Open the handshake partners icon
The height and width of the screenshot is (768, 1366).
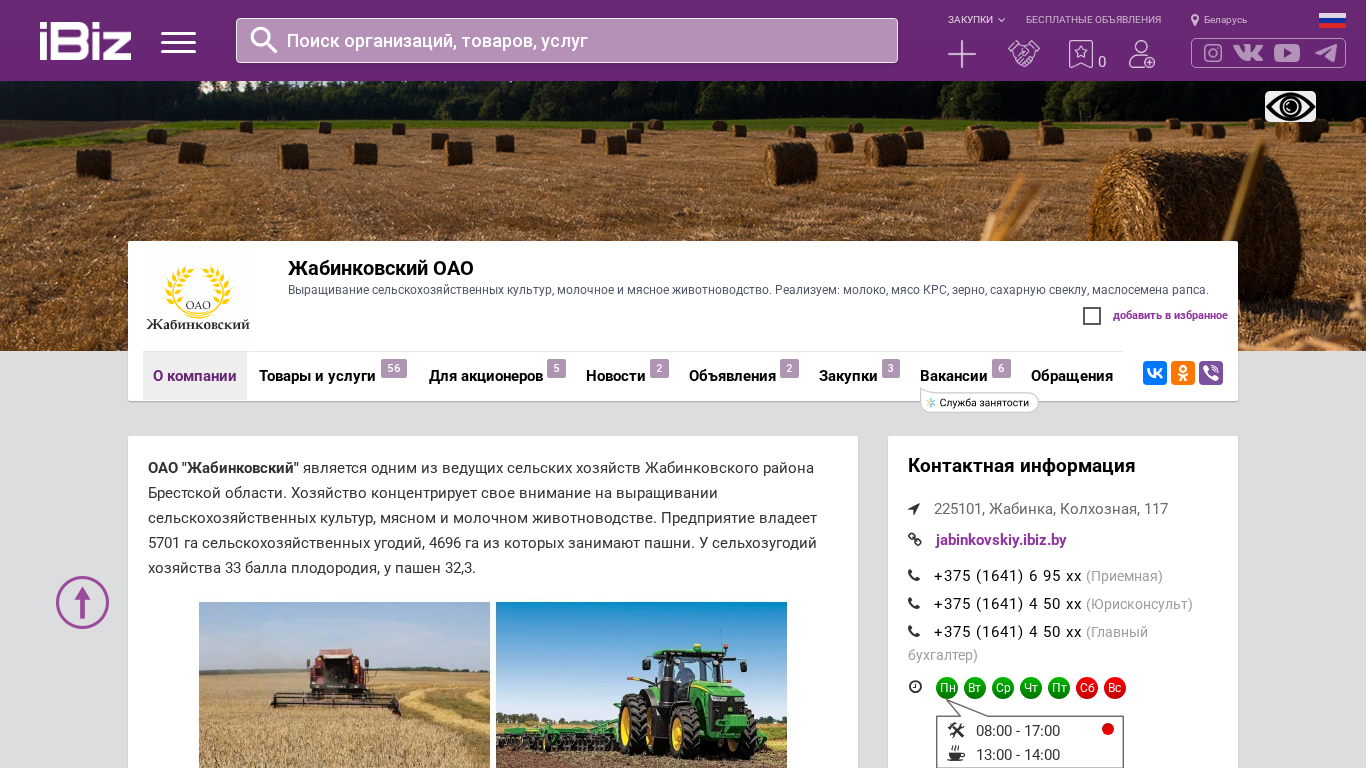point(1024,54)
